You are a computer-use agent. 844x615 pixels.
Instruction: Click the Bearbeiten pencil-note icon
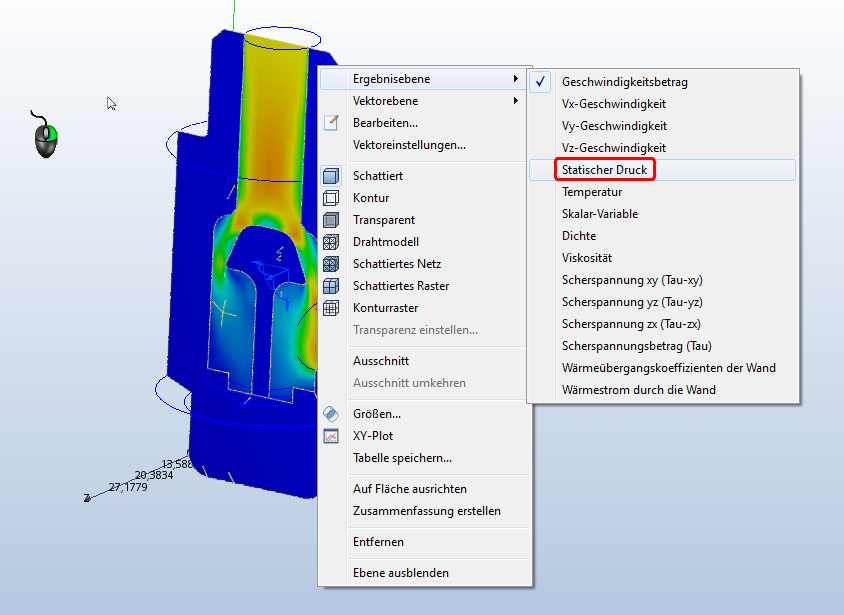pyautogui.click(x=331, y=123)
